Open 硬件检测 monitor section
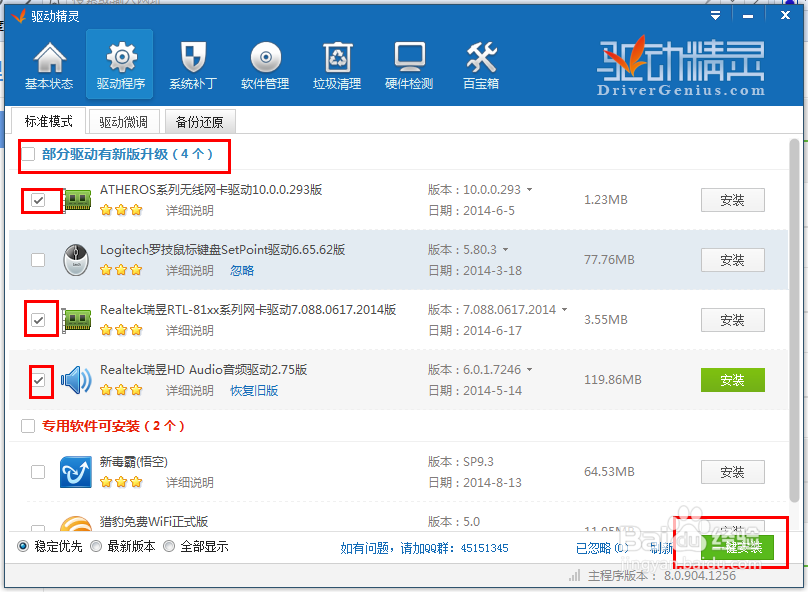 409,65
